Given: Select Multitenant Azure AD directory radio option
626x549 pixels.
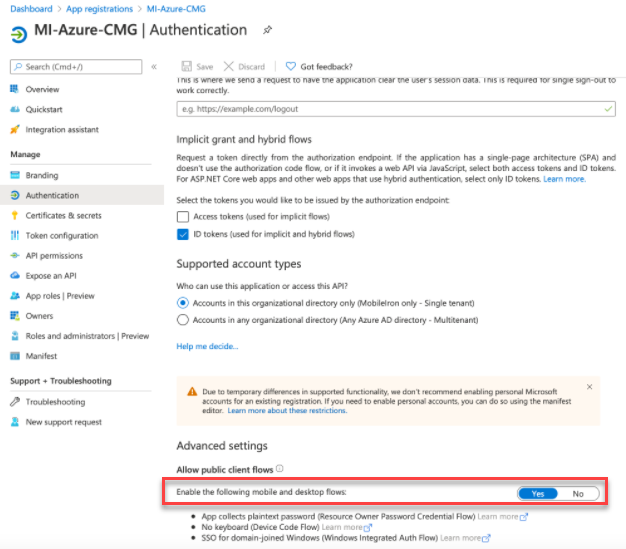Looking at the screenshot, I should (x=183, y=320).
